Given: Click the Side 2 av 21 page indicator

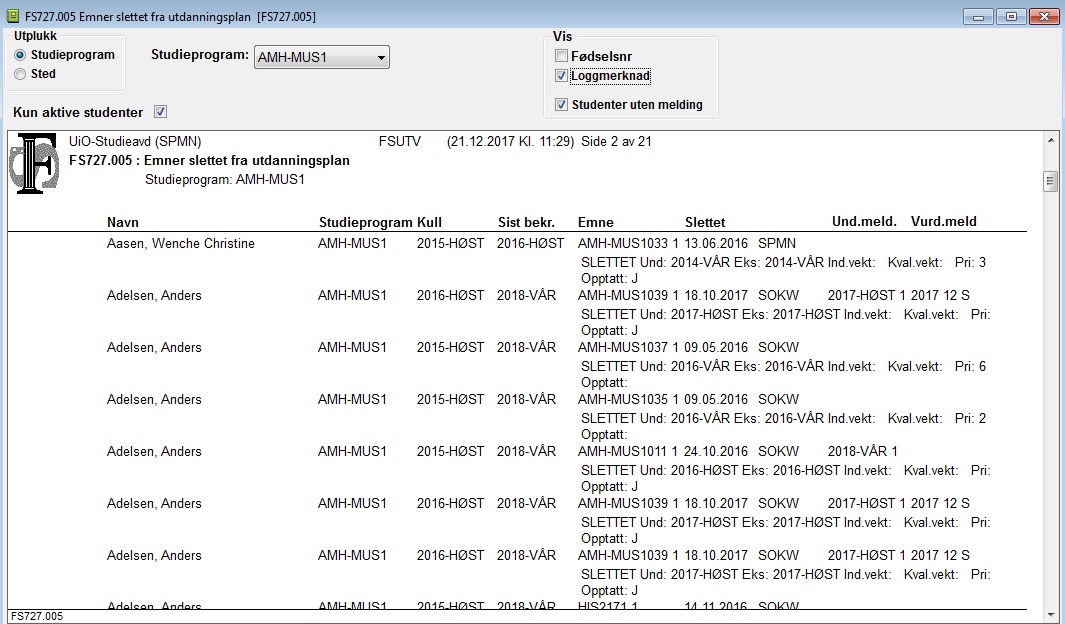Looking at the screenshot, I should tap(616, 141).
